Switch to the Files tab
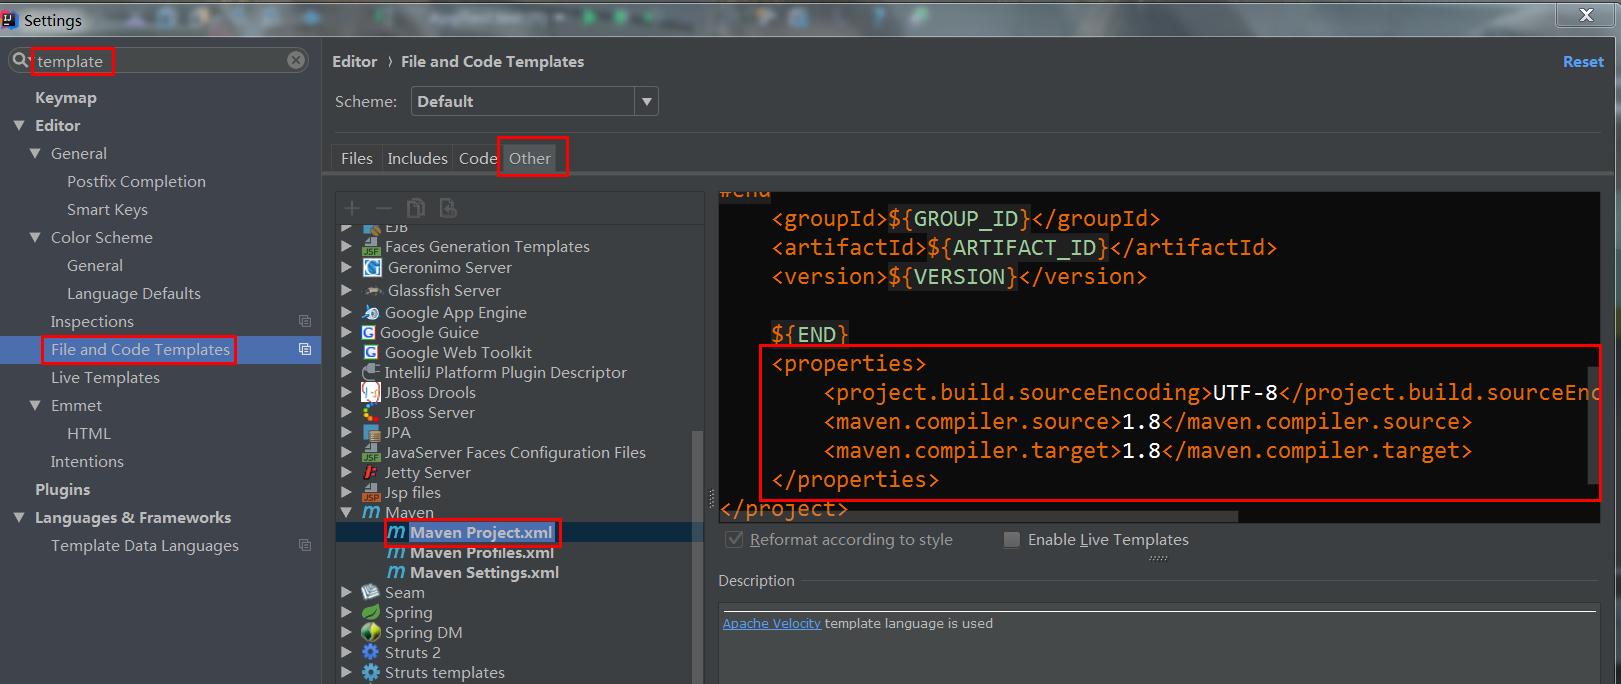1621x684 pixels. tap(356, 158)
